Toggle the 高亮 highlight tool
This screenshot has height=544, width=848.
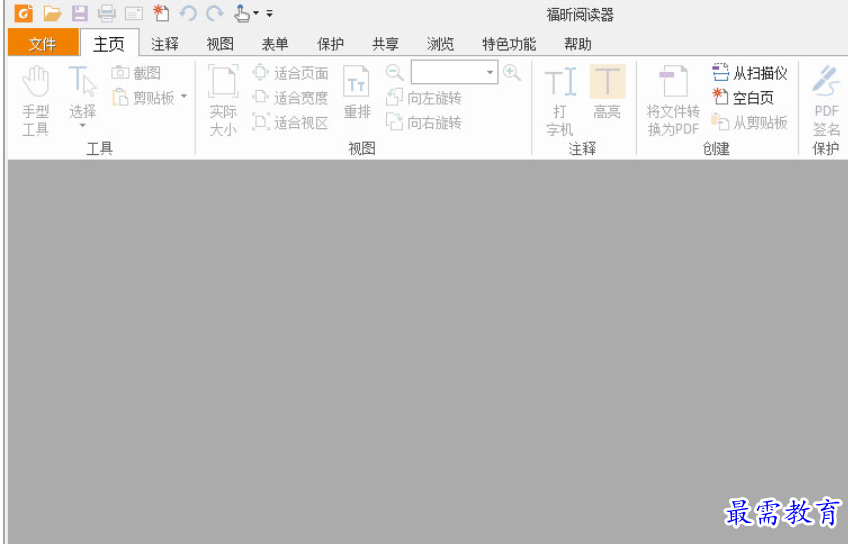[x=607, y=92]
